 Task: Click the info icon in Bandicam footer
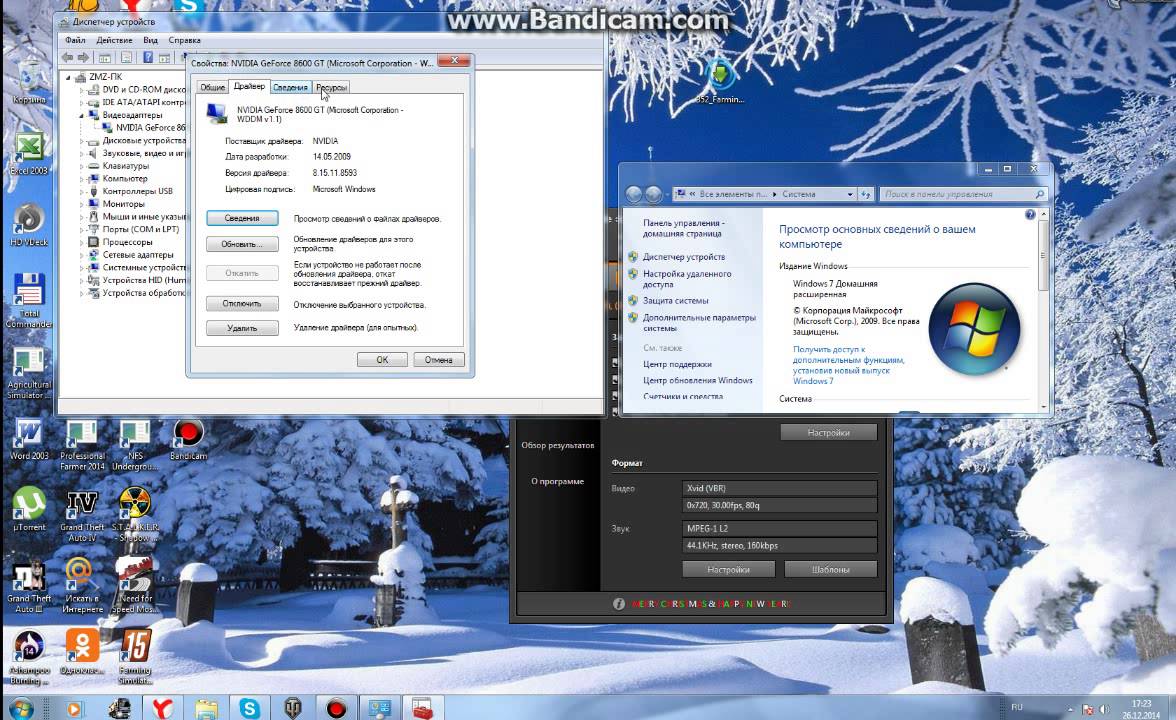[x=619, y=604]
